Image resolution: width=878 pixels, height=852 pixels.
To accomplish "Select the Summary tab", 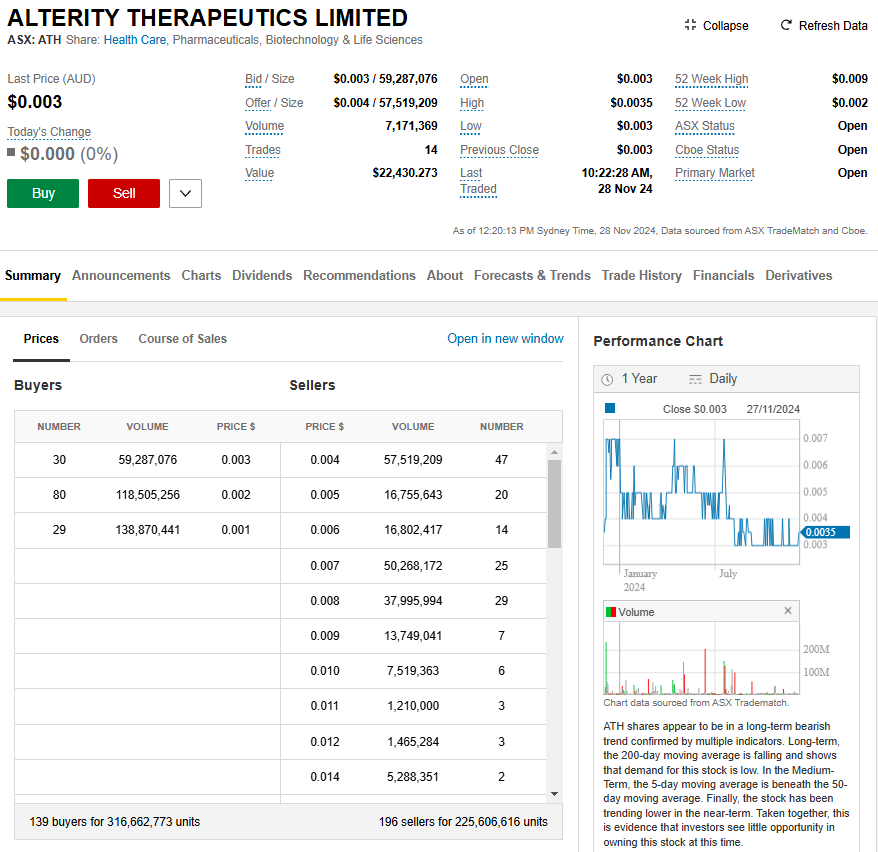I will (x=32, y=275).
